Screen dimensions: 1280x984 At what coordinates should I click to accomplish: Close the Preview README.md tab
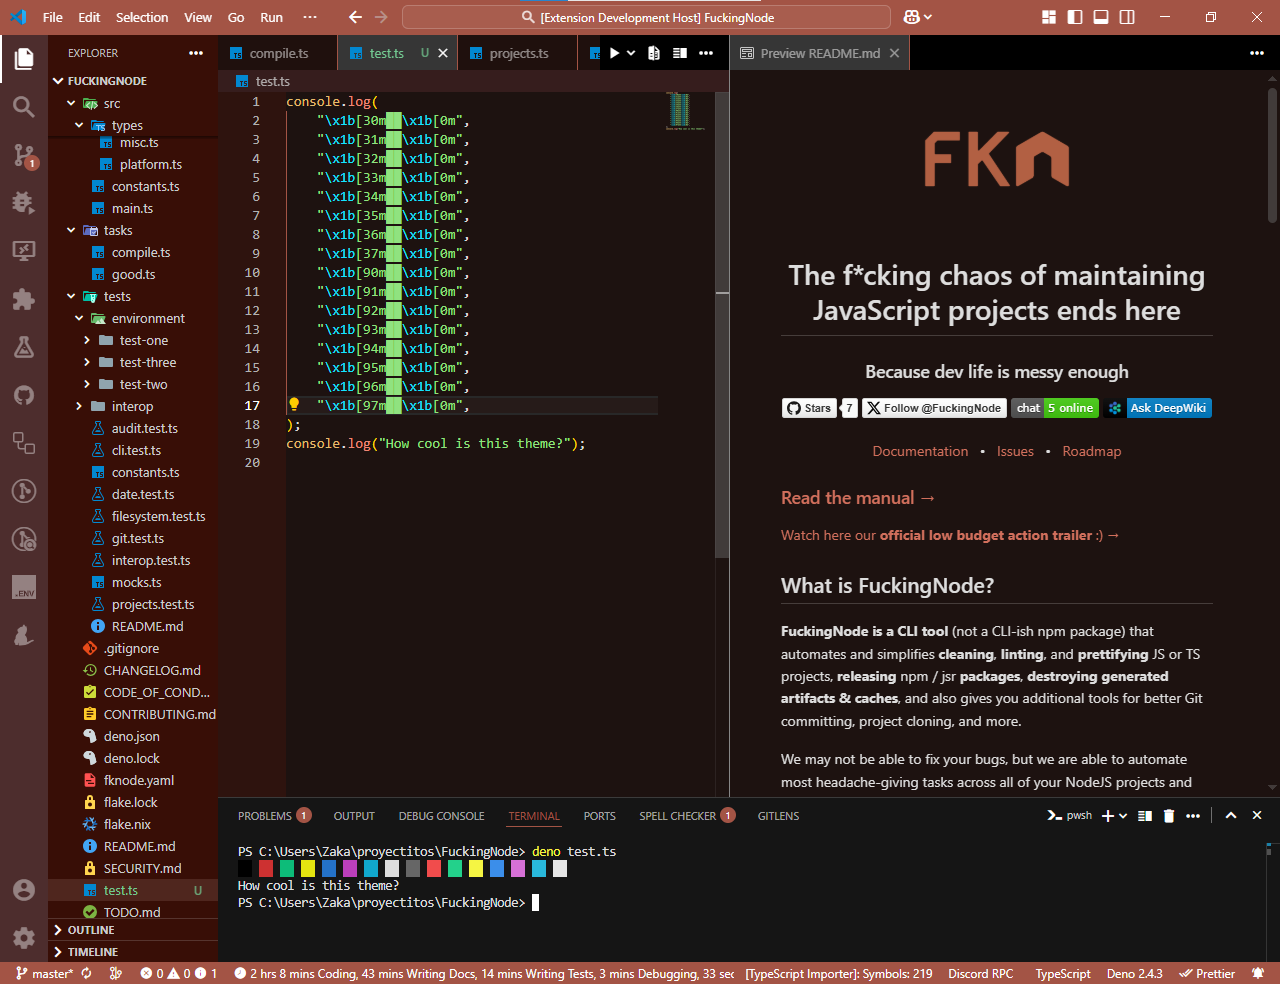point(894,53)
